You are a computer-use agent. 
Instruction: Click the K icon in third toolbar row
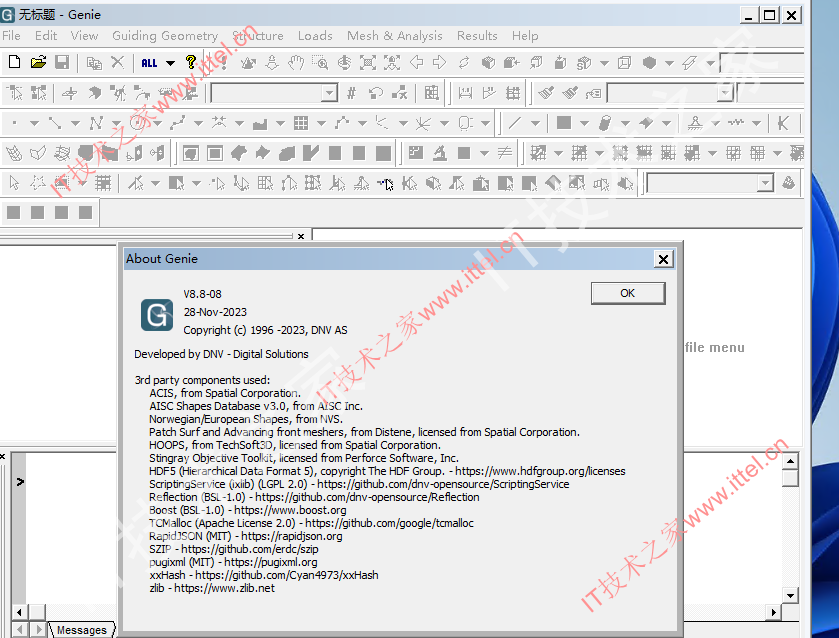[783, 123]
